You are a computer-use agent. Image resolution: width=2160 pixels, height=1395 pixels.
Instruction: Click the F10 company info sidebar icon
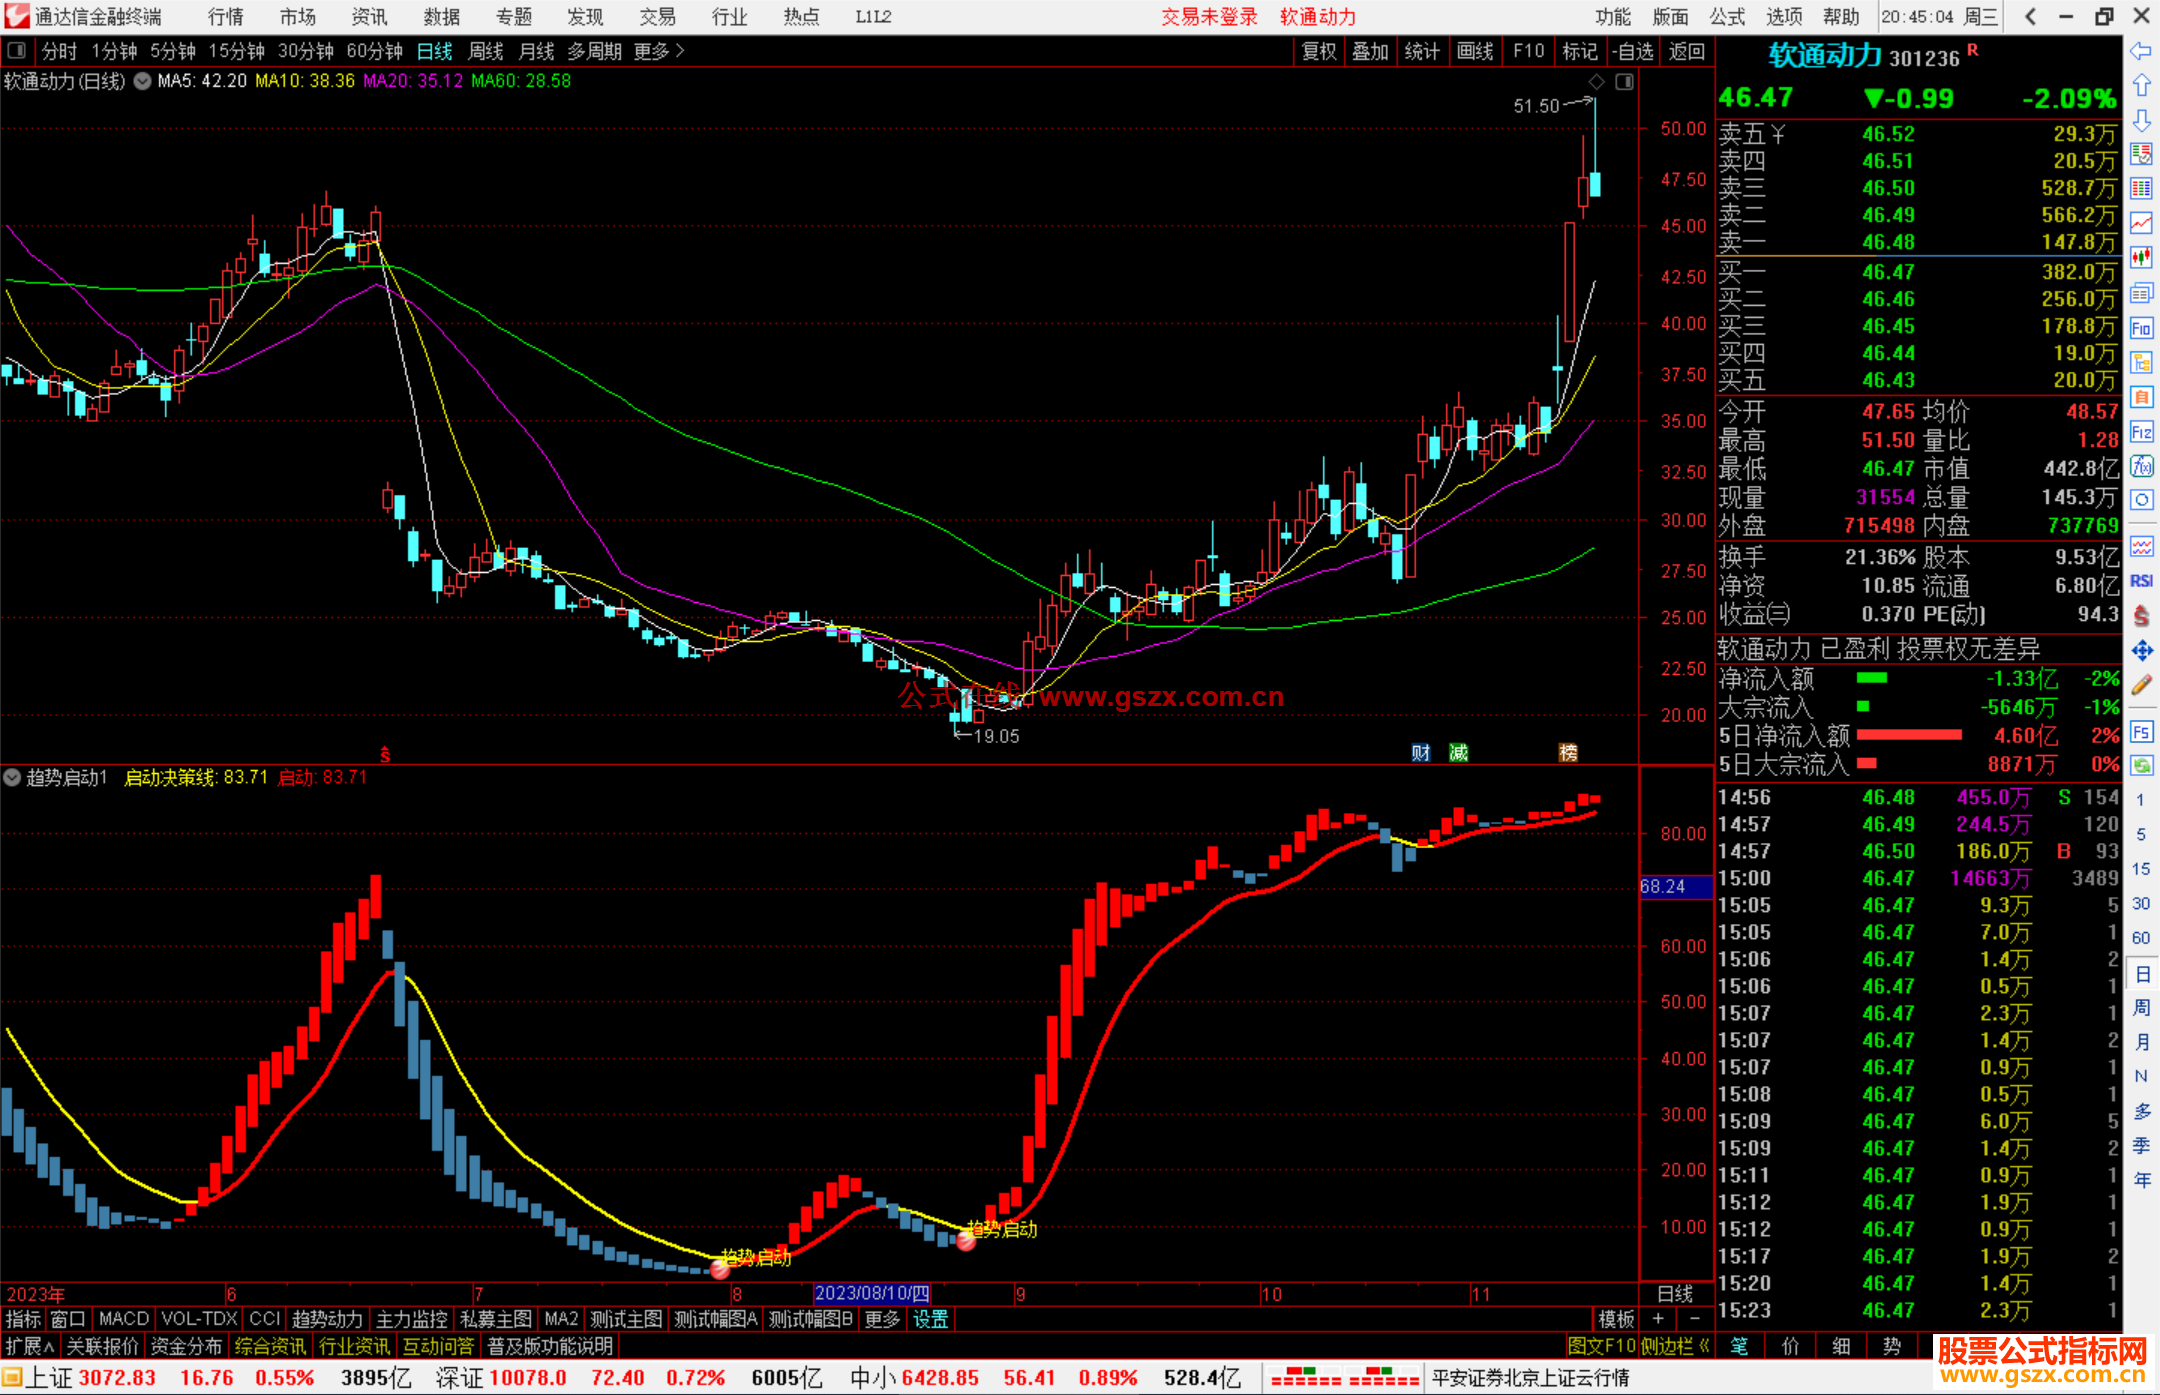coord(2141,328)
